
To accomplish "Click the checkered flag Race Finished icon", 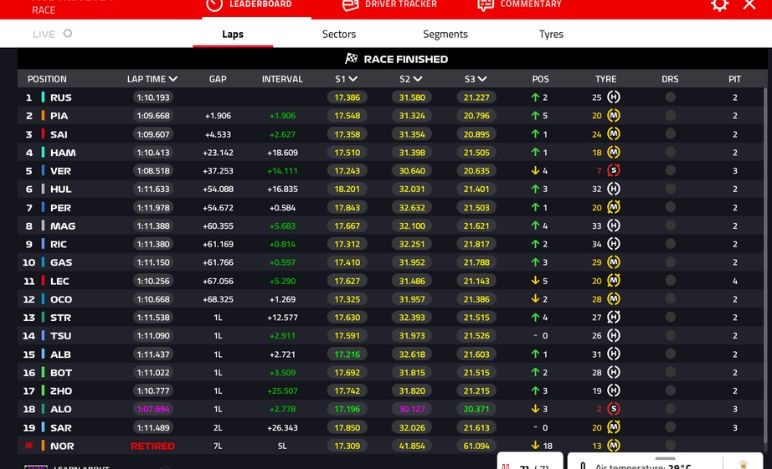I will (x=351, y=59).
